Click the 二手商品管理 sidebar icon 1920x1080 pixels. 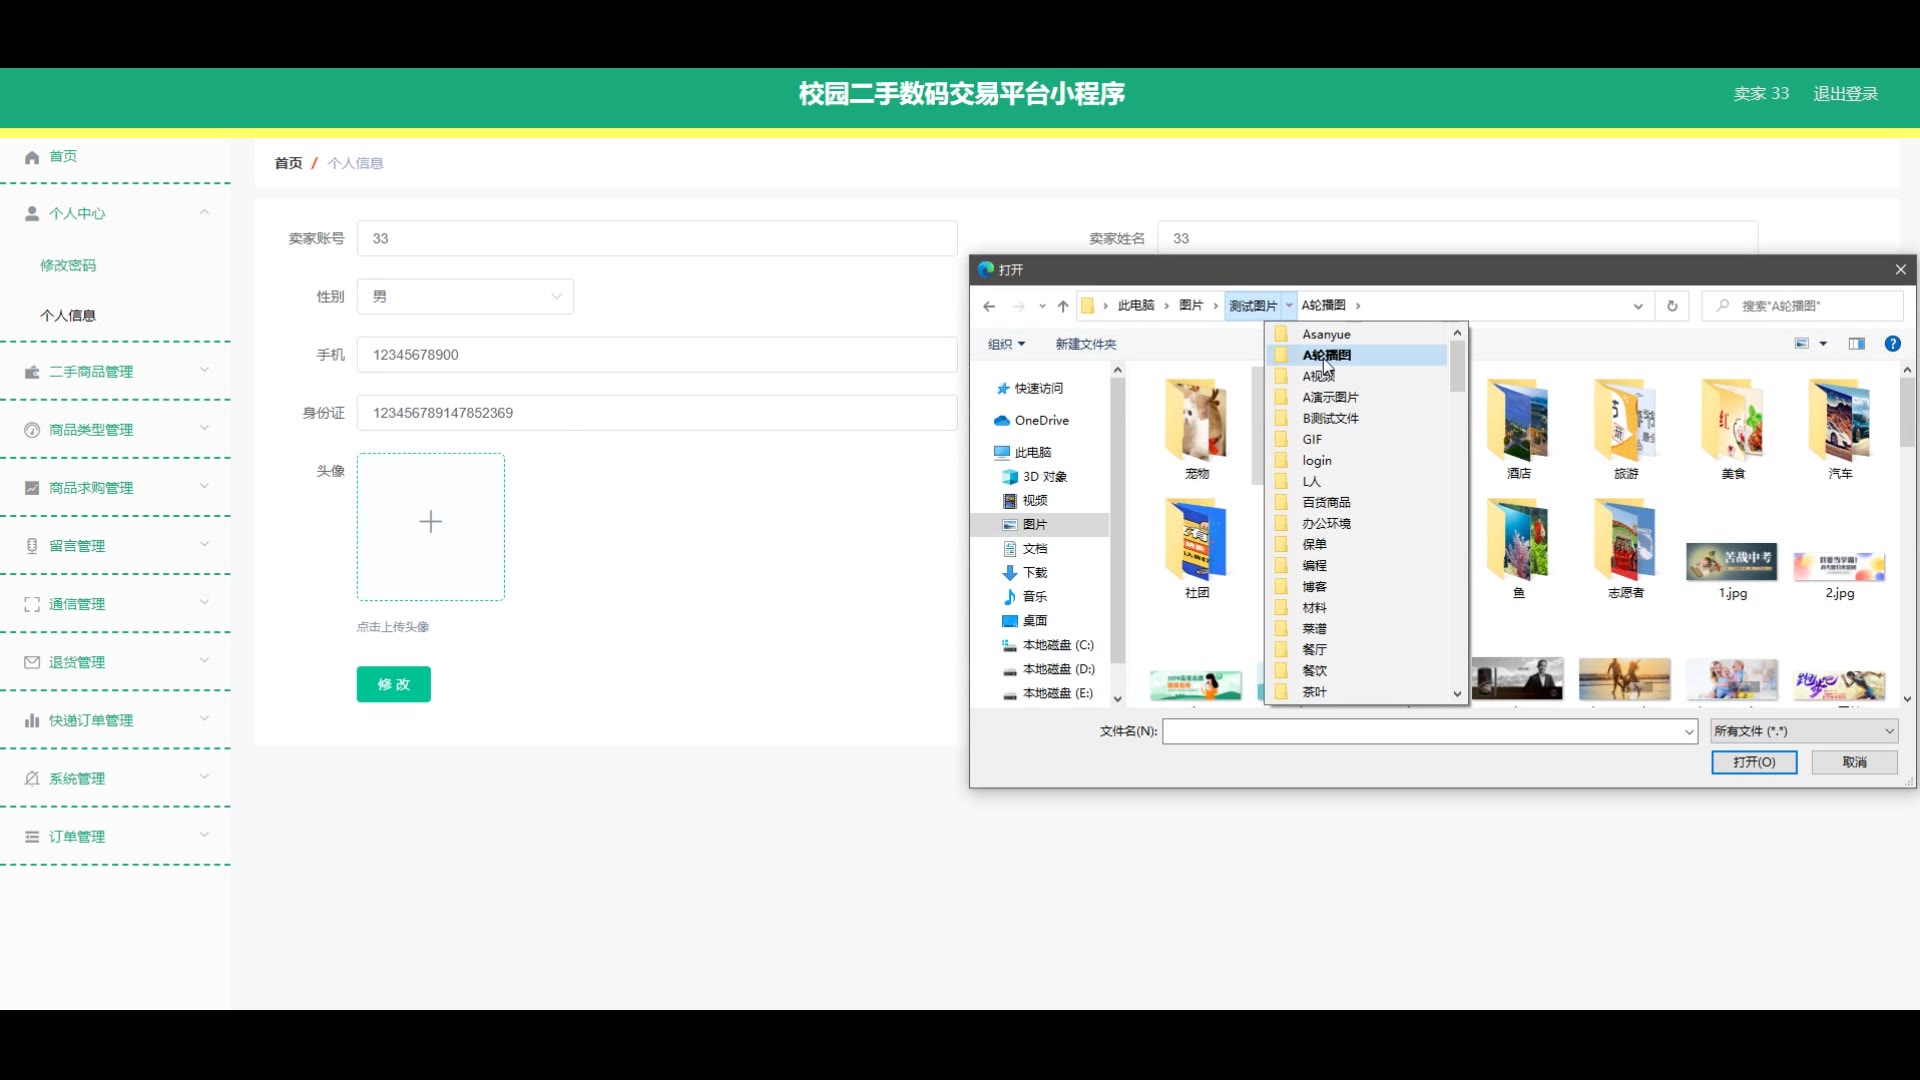point(32,372)
